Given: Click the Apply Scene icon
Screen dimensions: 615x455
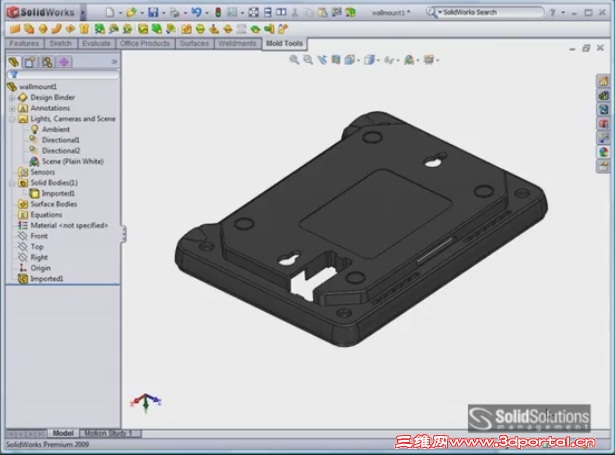Looking at the screenshot, I should (409, 60).
